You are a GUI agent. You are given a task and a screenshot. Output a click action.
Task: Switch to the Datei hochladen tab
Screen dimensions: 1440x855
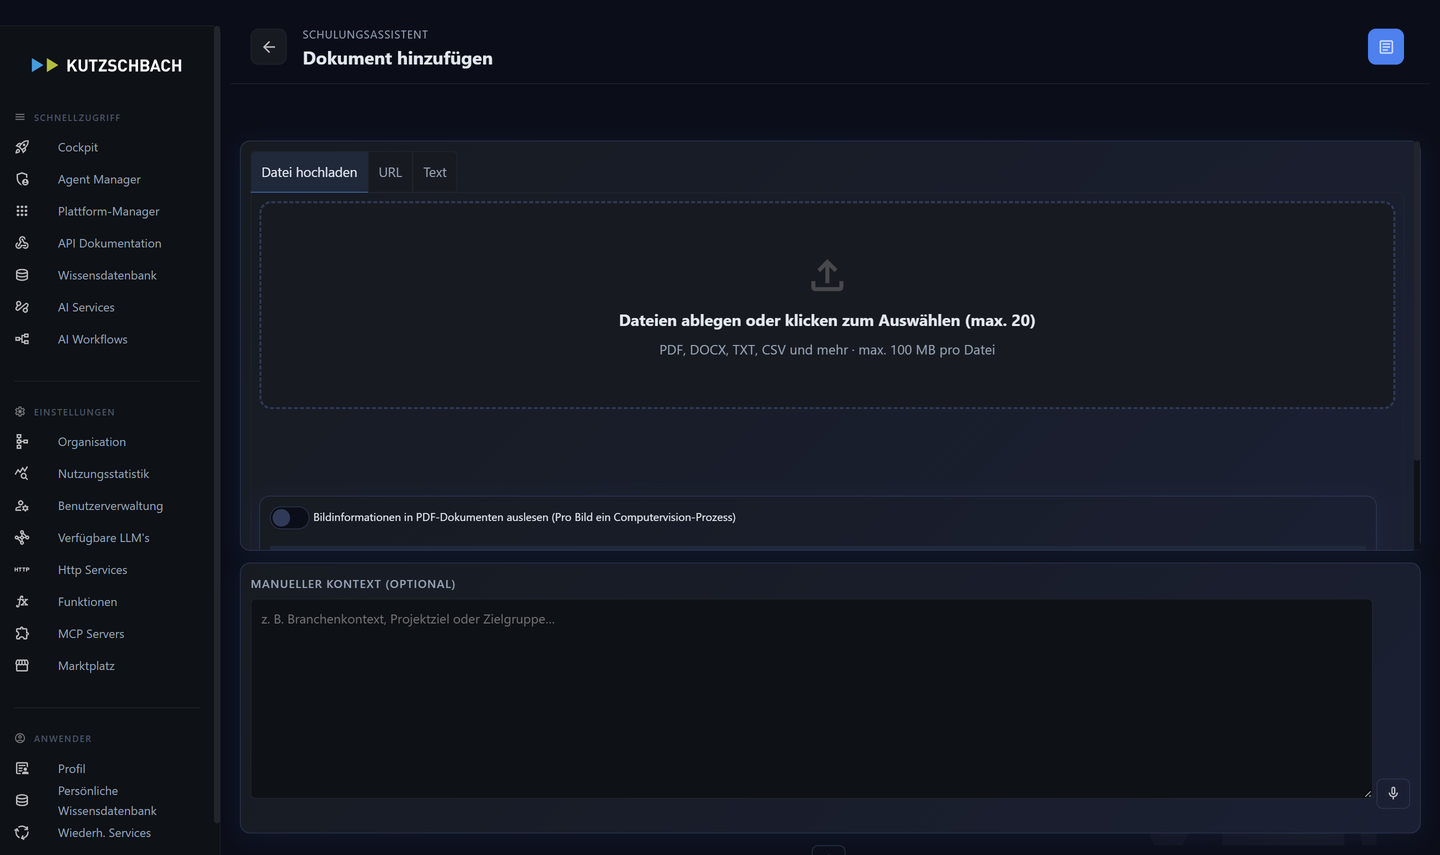click(x=309, y=172)
